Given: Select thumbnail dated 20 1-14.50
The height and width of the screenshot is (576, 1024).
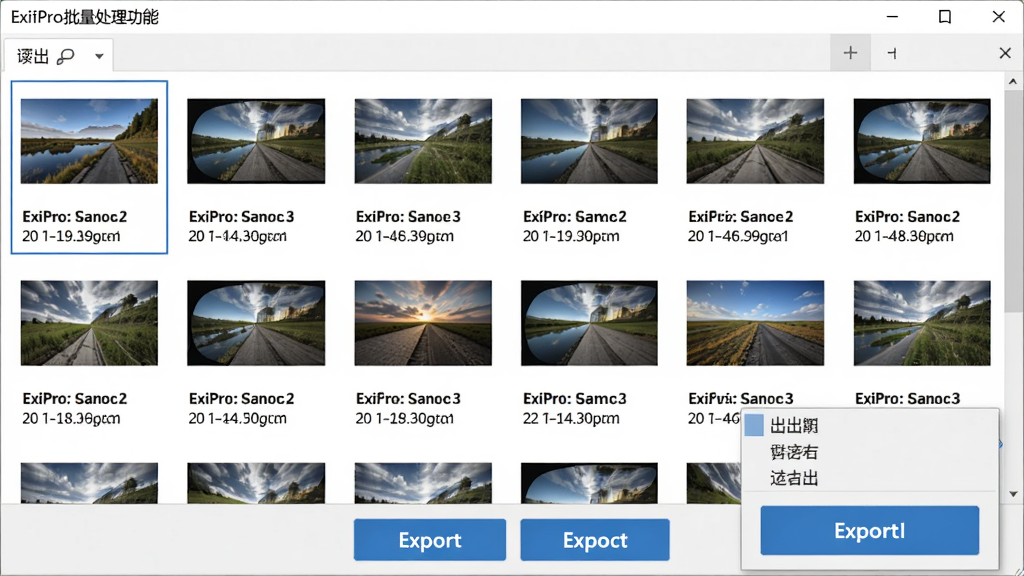Looking at the screenshot, I should pyautogui.click(x=256, y=323).
